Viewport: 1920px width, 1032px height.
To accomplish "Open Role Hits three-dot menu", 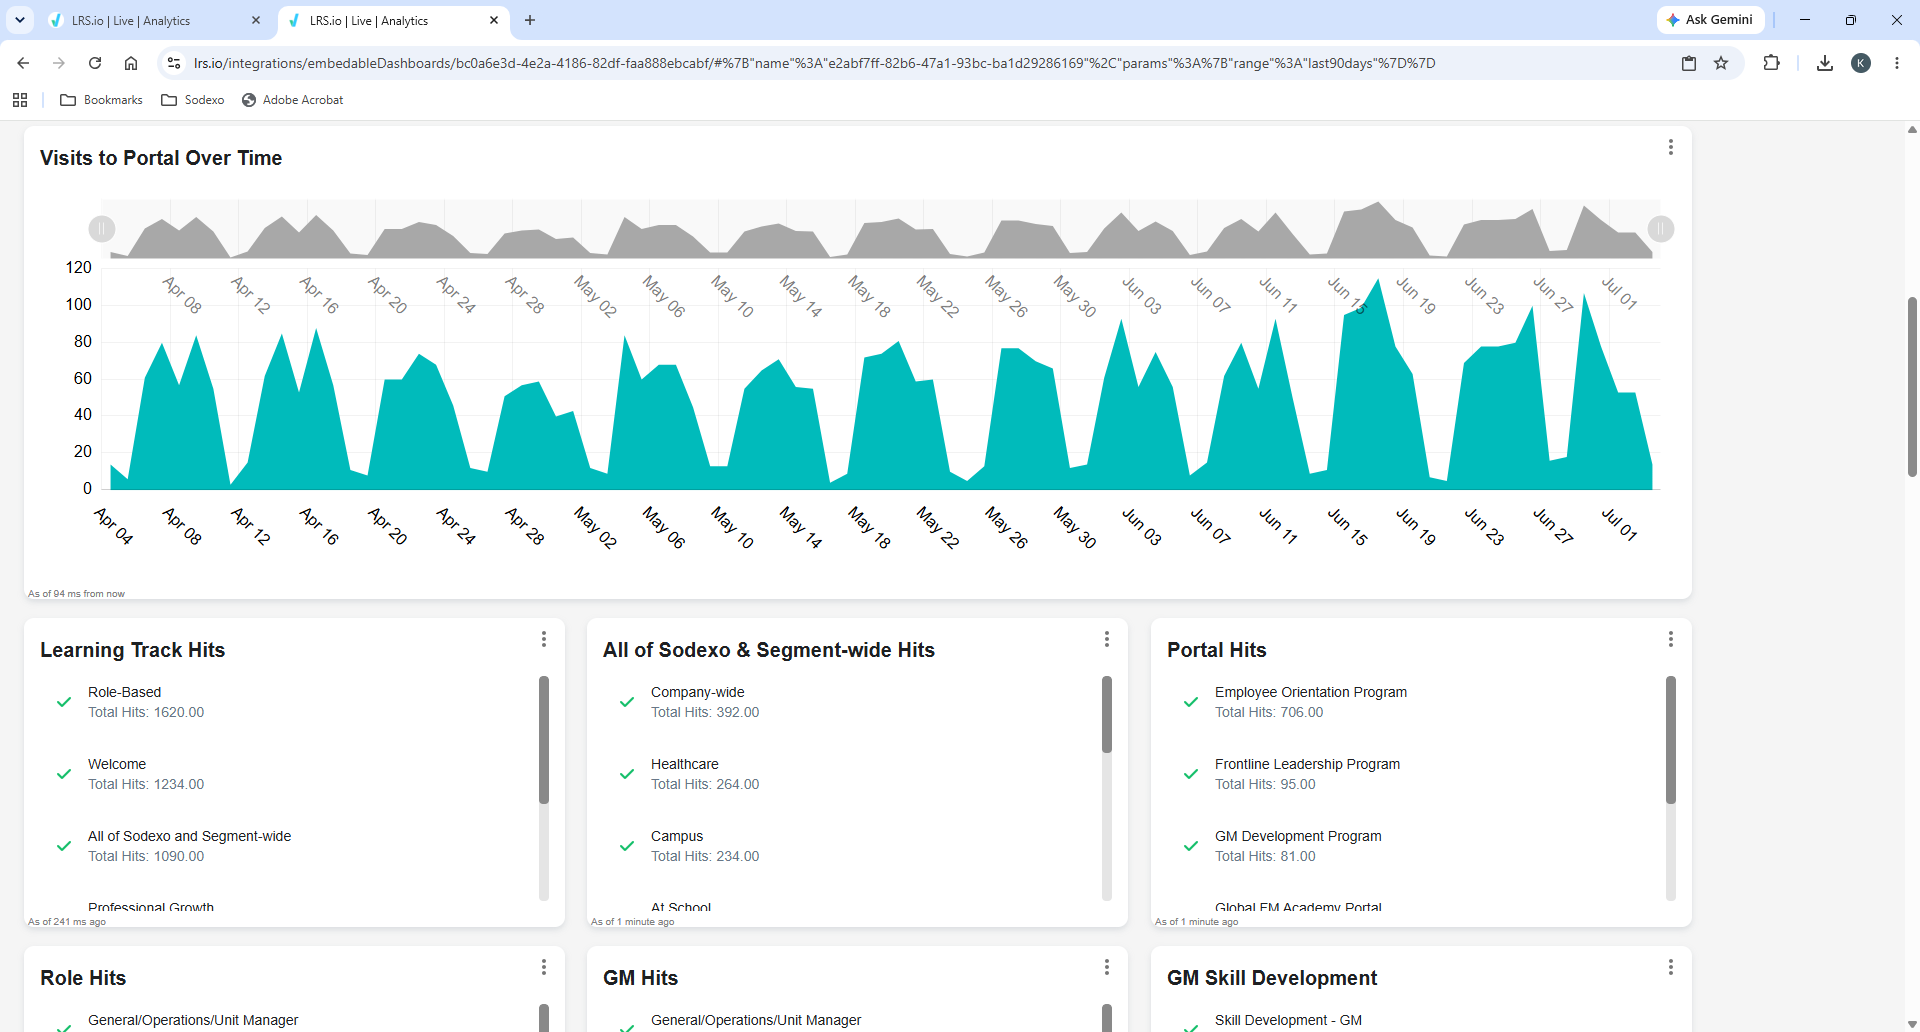I will [543, 967].
